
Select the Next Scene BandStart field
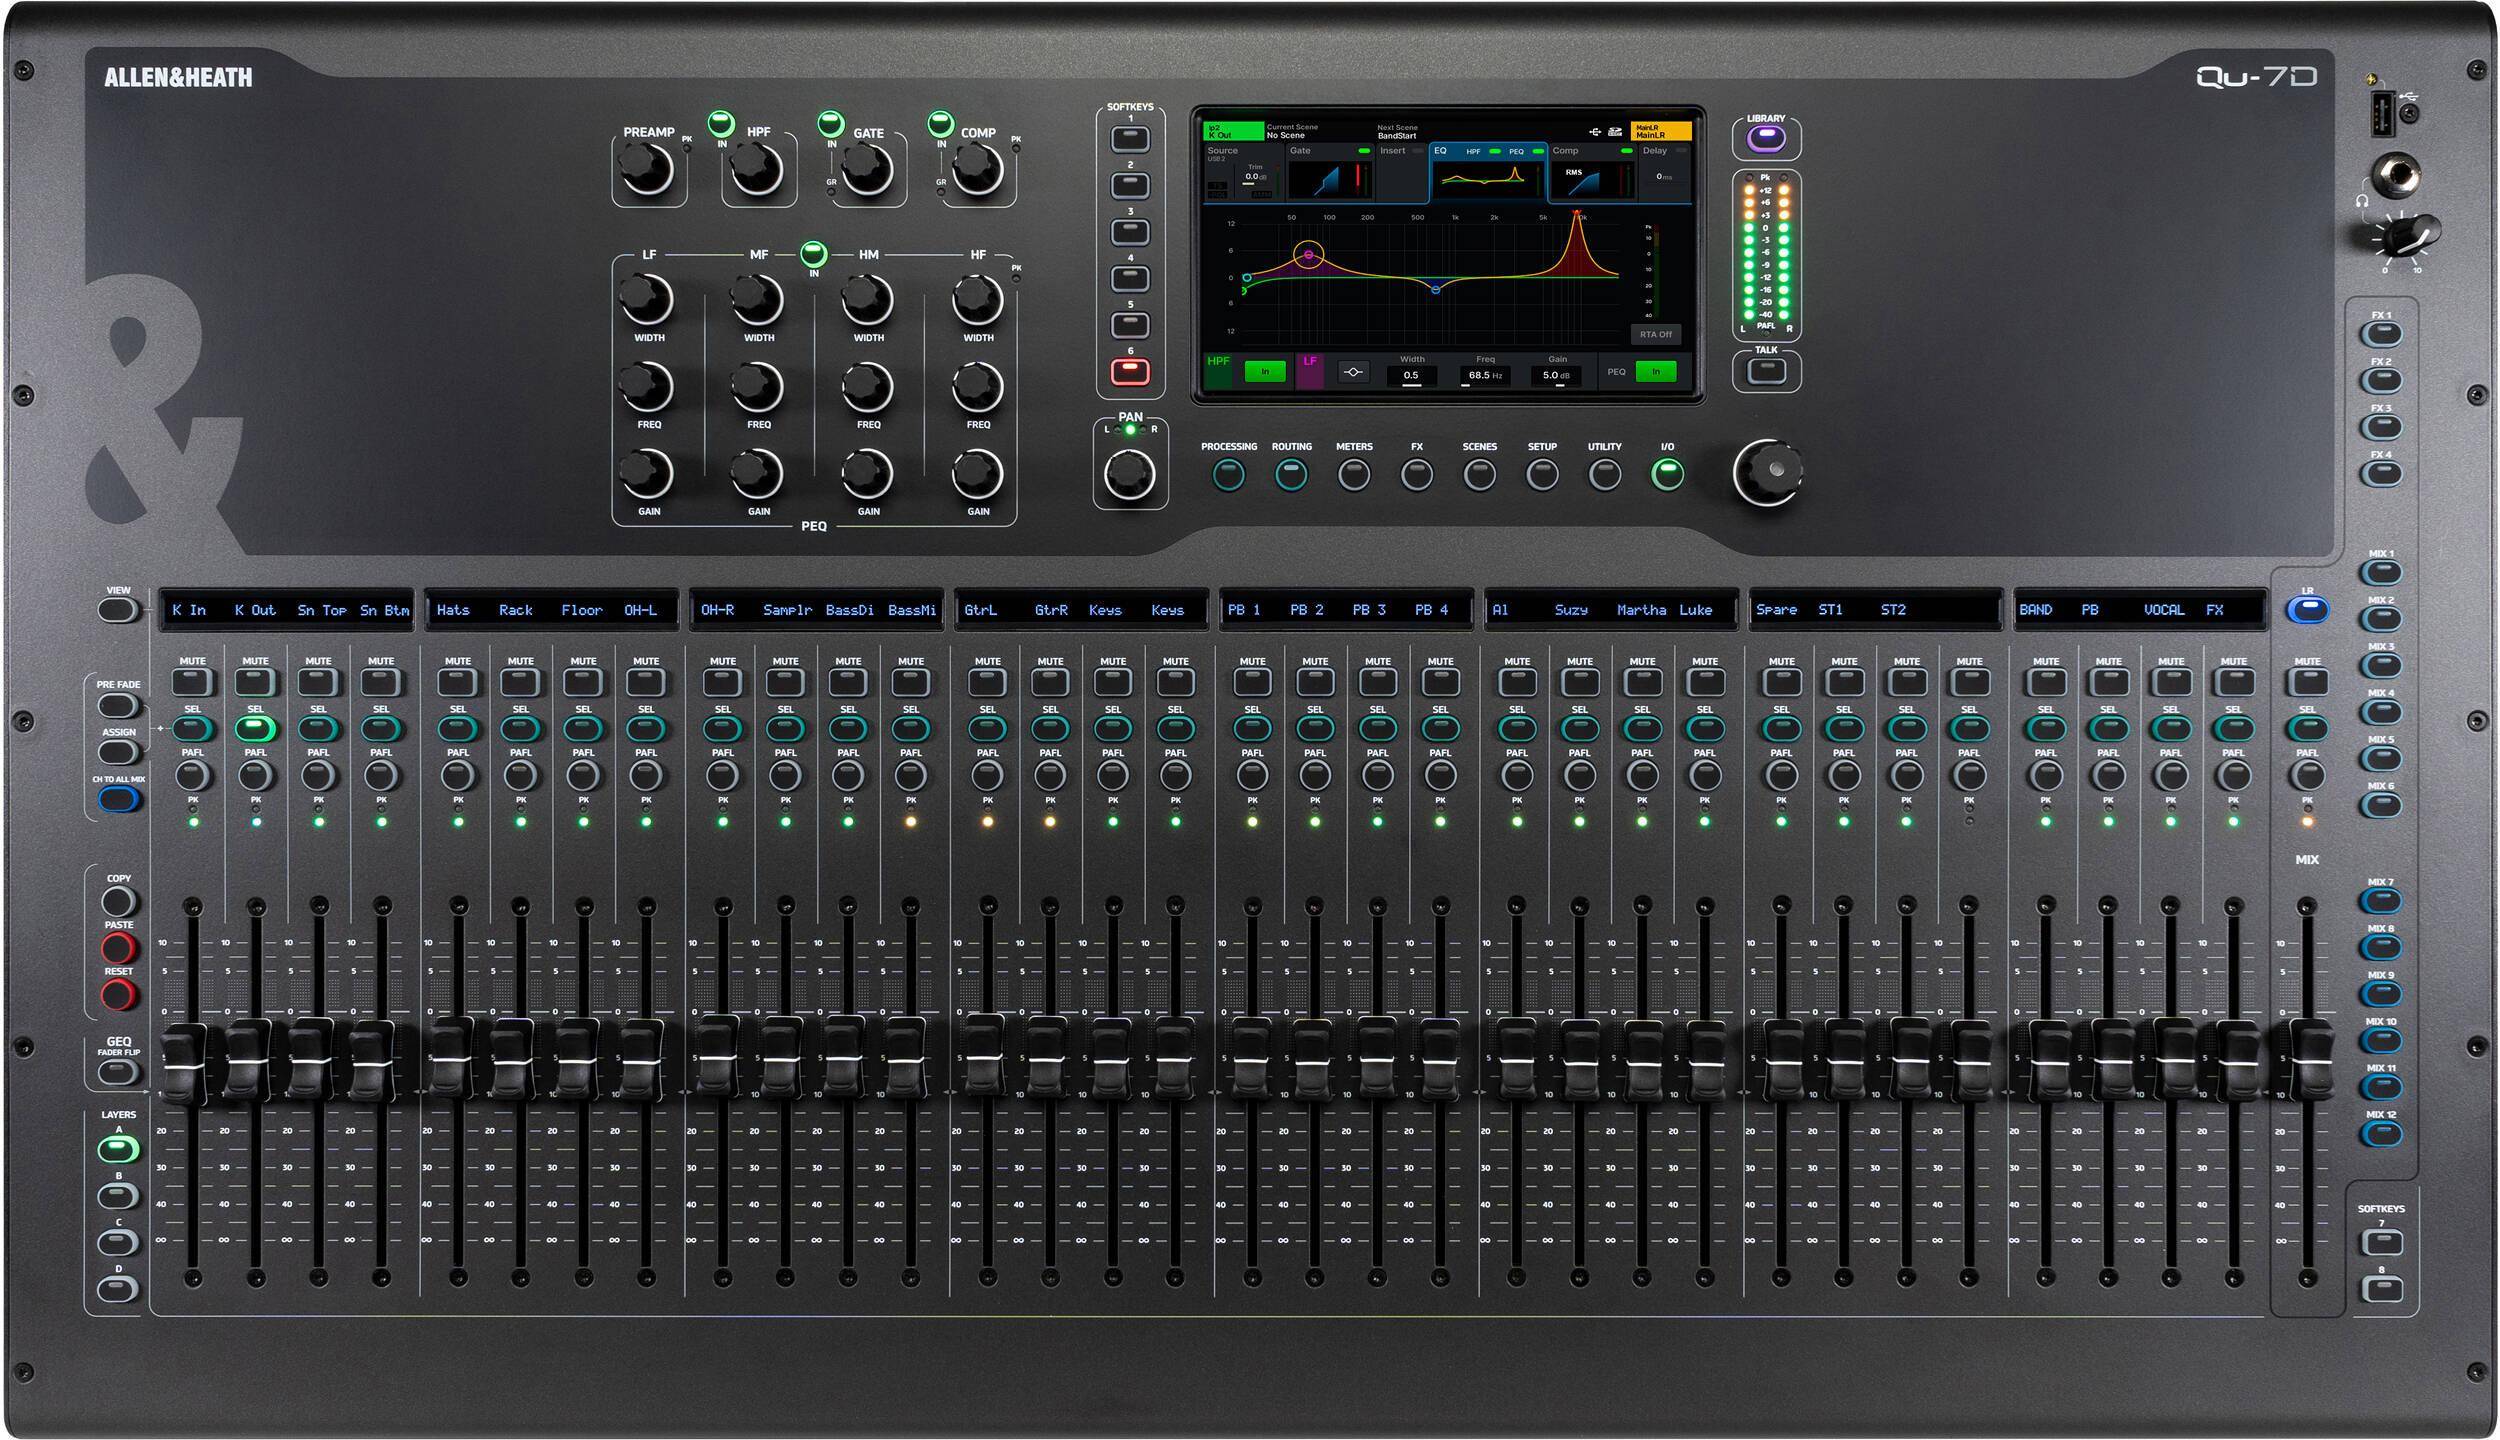pos(1397,132)
